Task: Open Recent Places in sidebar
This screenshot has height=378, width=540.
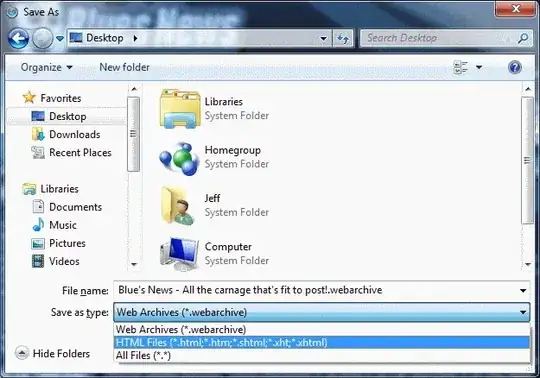Action: [80, 153]
